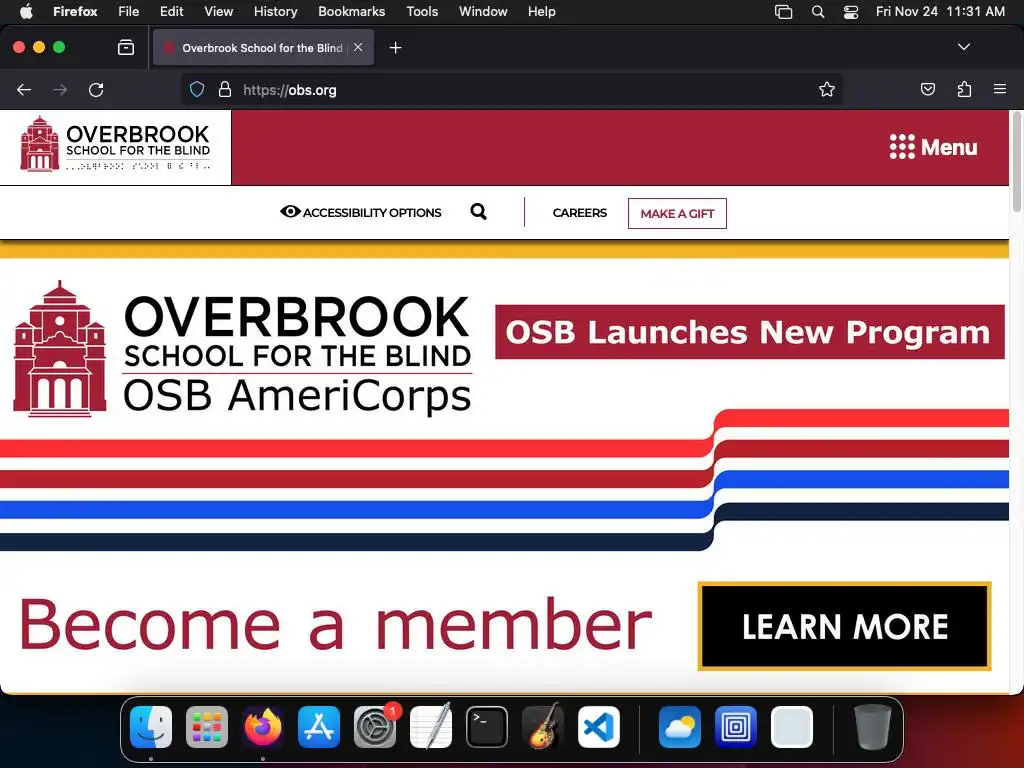1024x768 pixels.
Task: Open Terminal from the dock
Action: tap(487, 727)
